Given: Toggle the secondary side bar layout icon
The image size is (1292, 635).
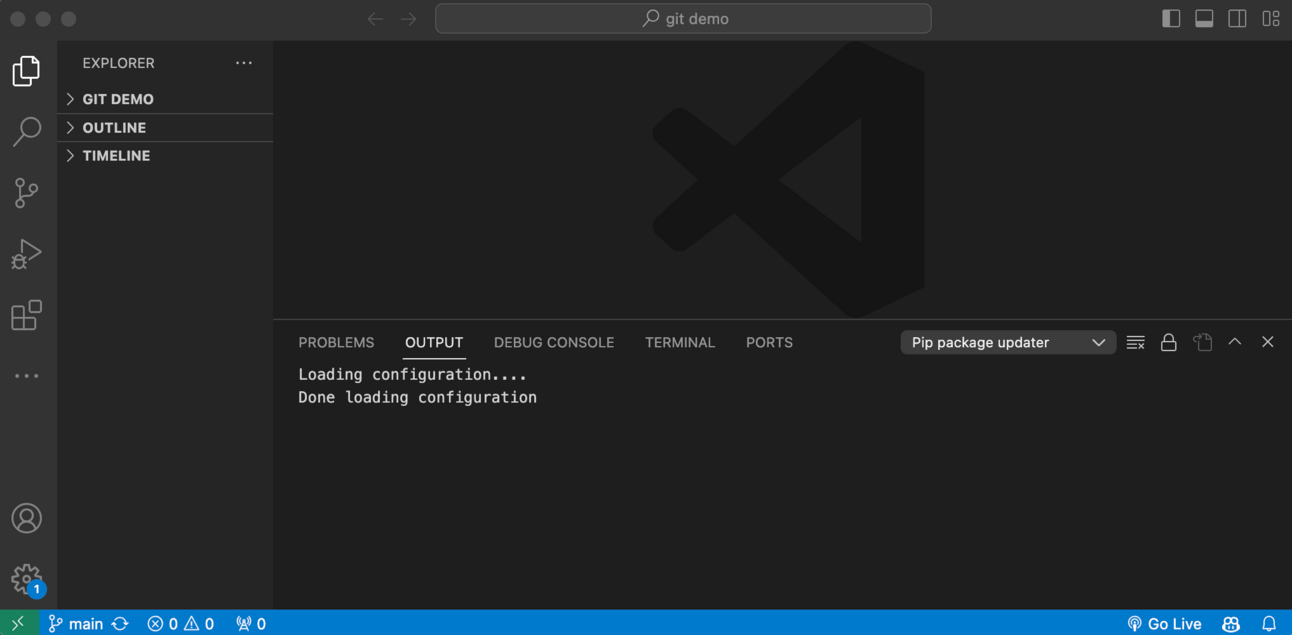Looking at the screenshot, I should (1237, 19).
